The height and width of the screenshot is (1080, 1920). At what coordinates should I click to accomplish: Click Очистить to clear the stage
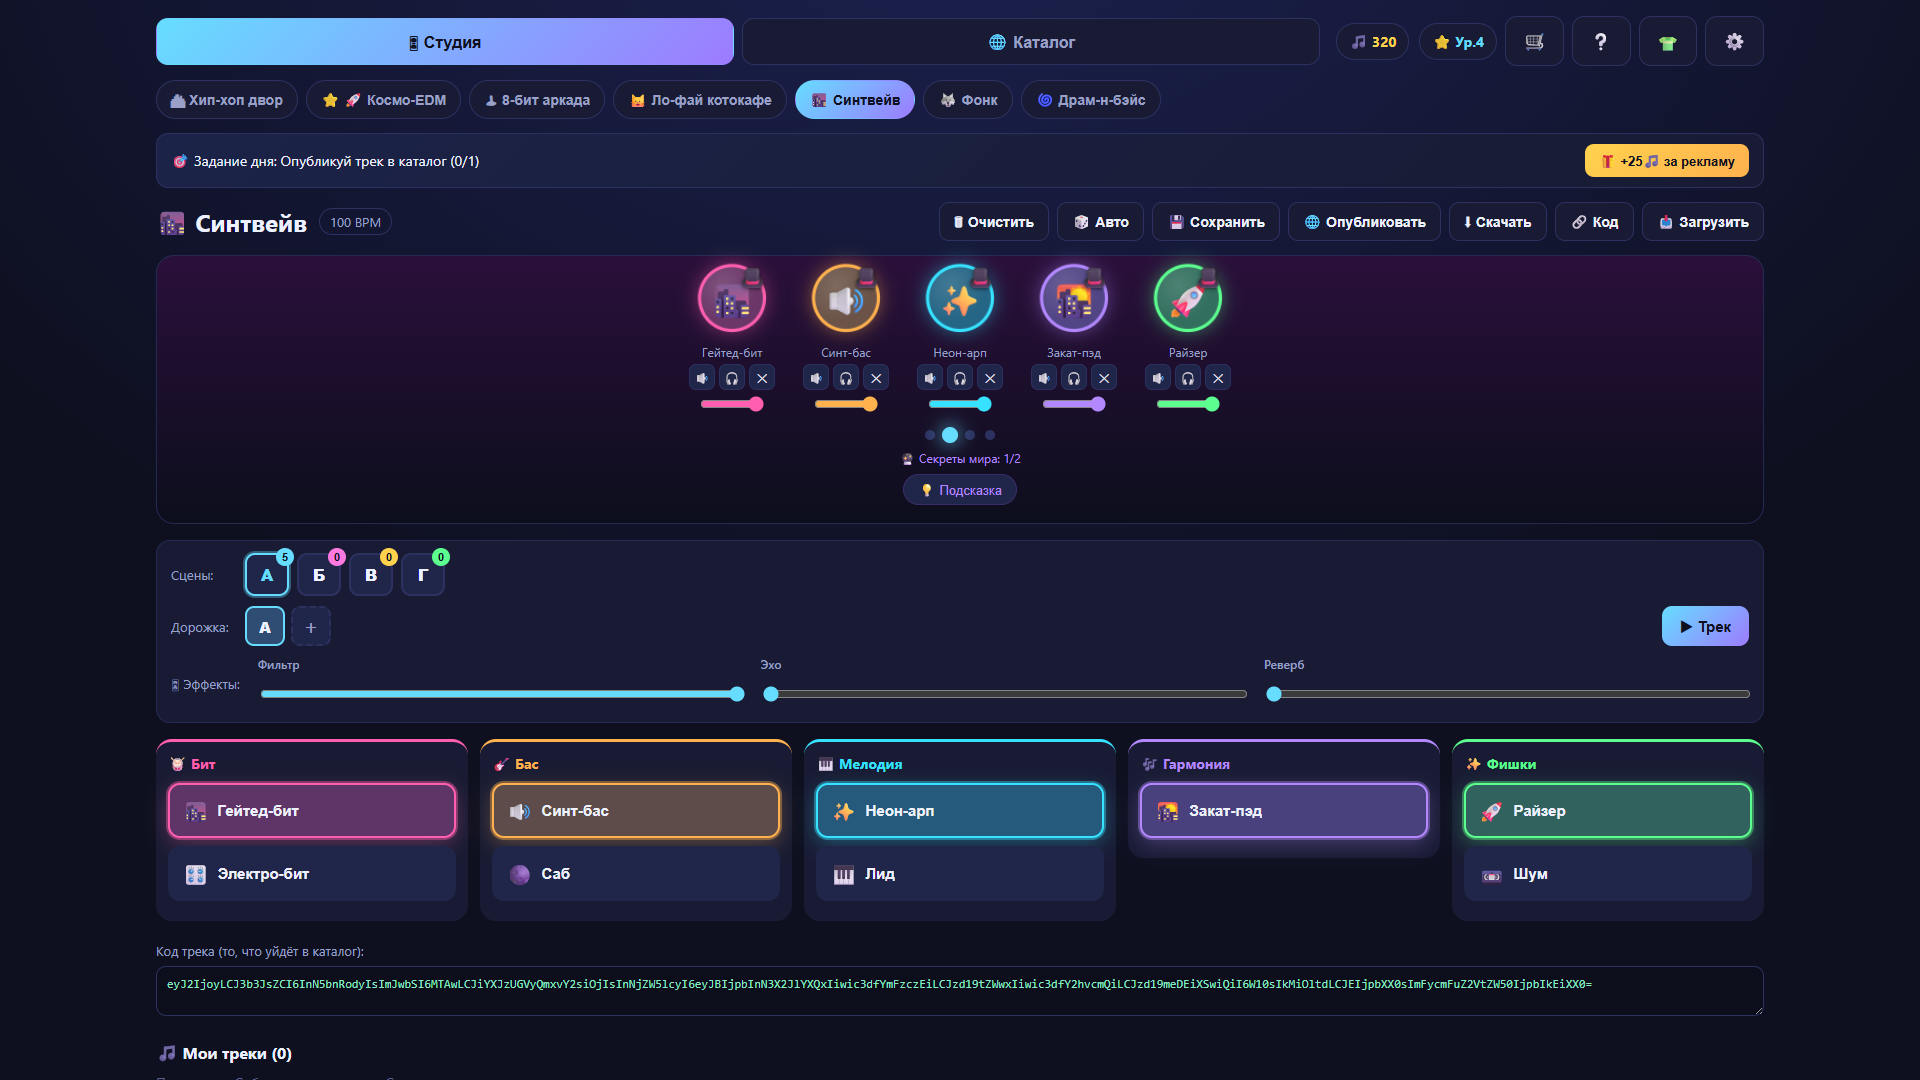[x=994, y=222]
